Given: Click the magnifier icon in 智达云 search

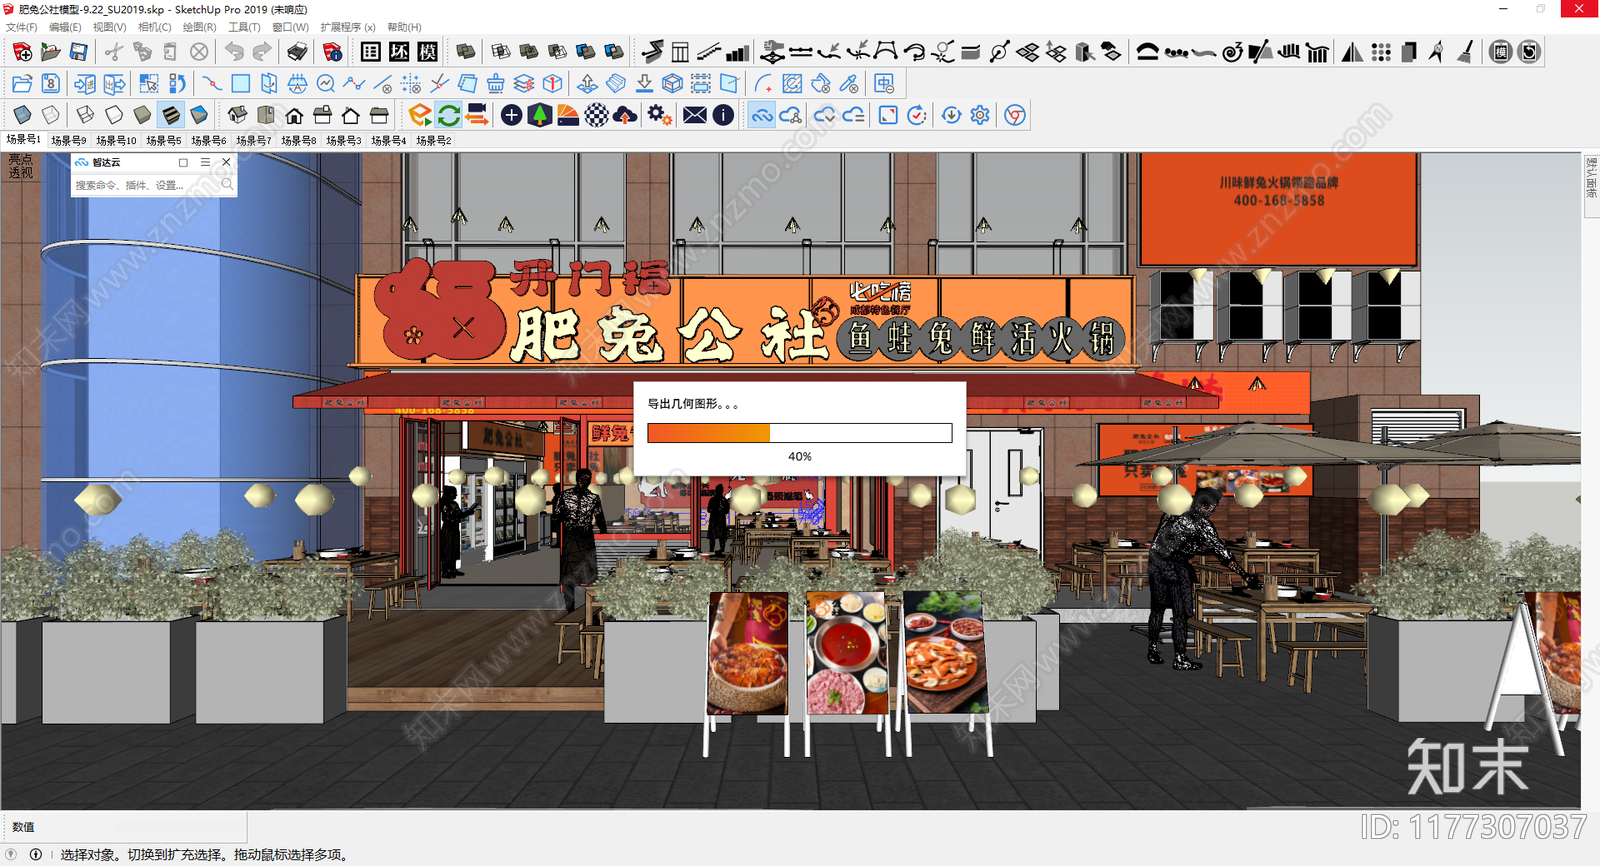Looking at the screenshot, I should point(227,185).
